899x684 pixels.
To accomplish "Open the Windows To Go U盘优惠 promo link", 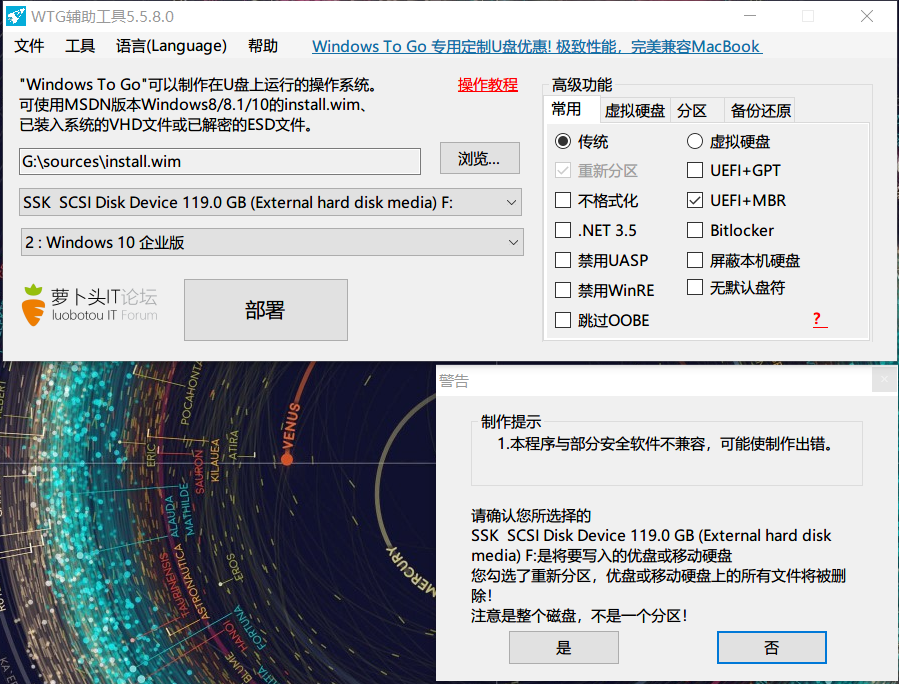I will tap(537, 46).
